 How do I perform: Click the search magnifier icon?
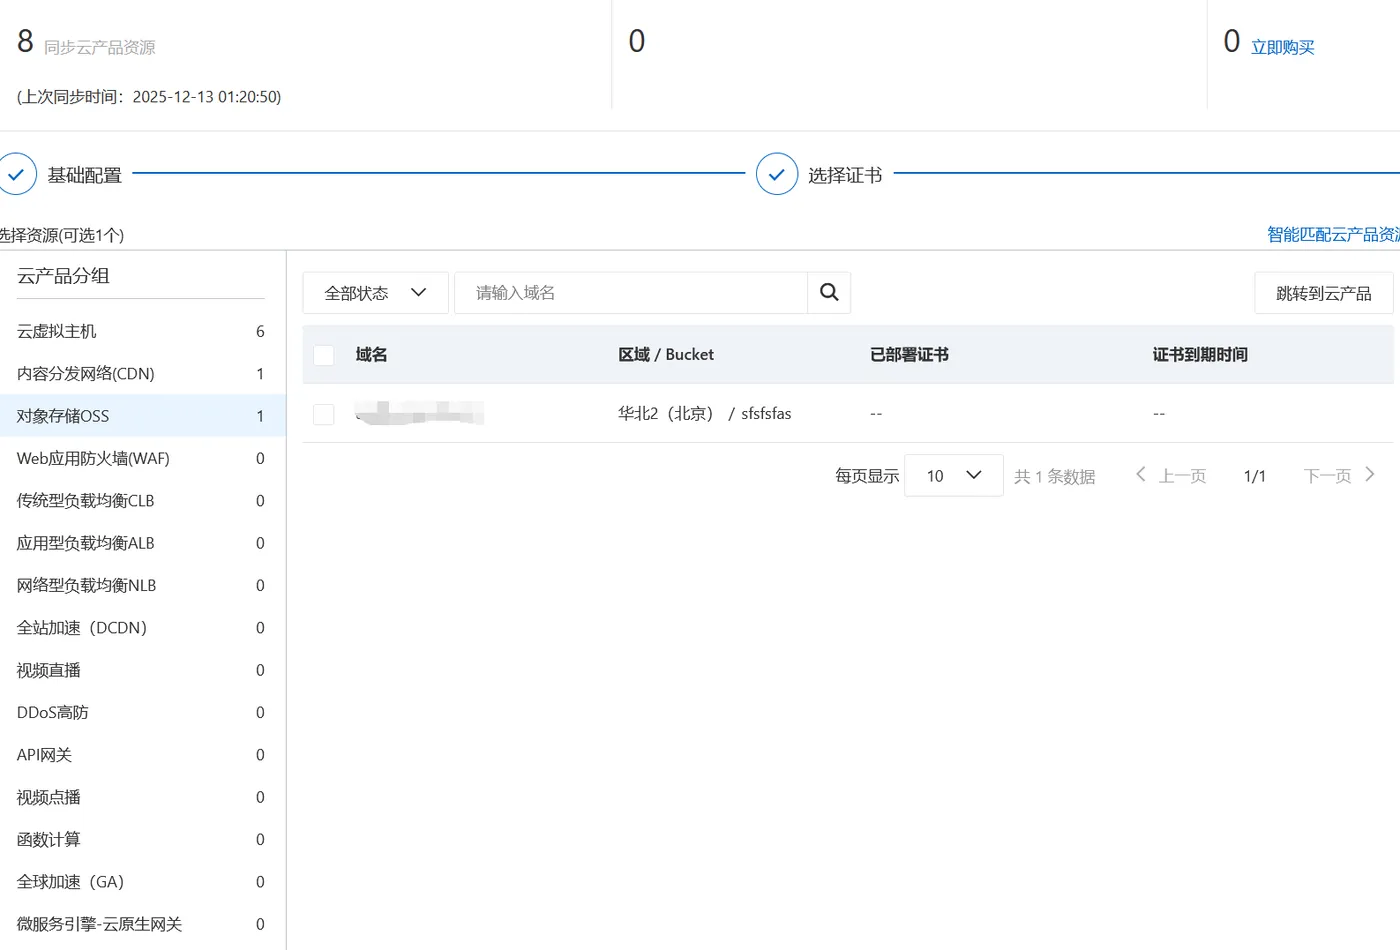(x=829, y=292)
